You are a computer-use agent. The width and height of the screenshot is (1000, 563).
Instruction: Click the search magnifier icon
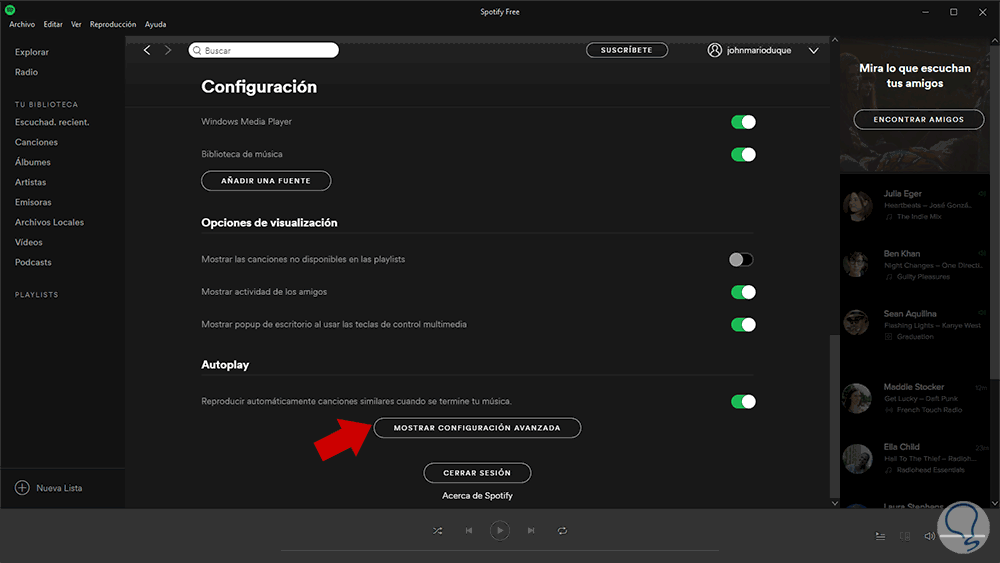point(197,50)
